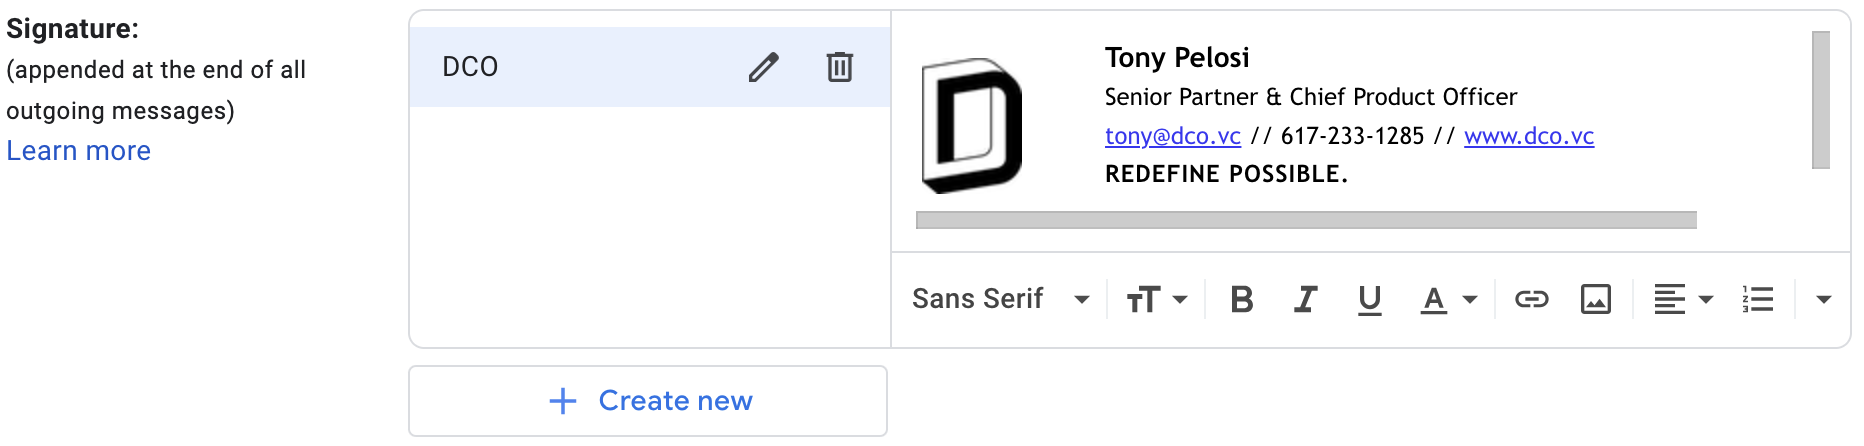1864x446 pixels.
Task: Click the signature vertical scrollbar
Action: click(x=1821, y=100)
